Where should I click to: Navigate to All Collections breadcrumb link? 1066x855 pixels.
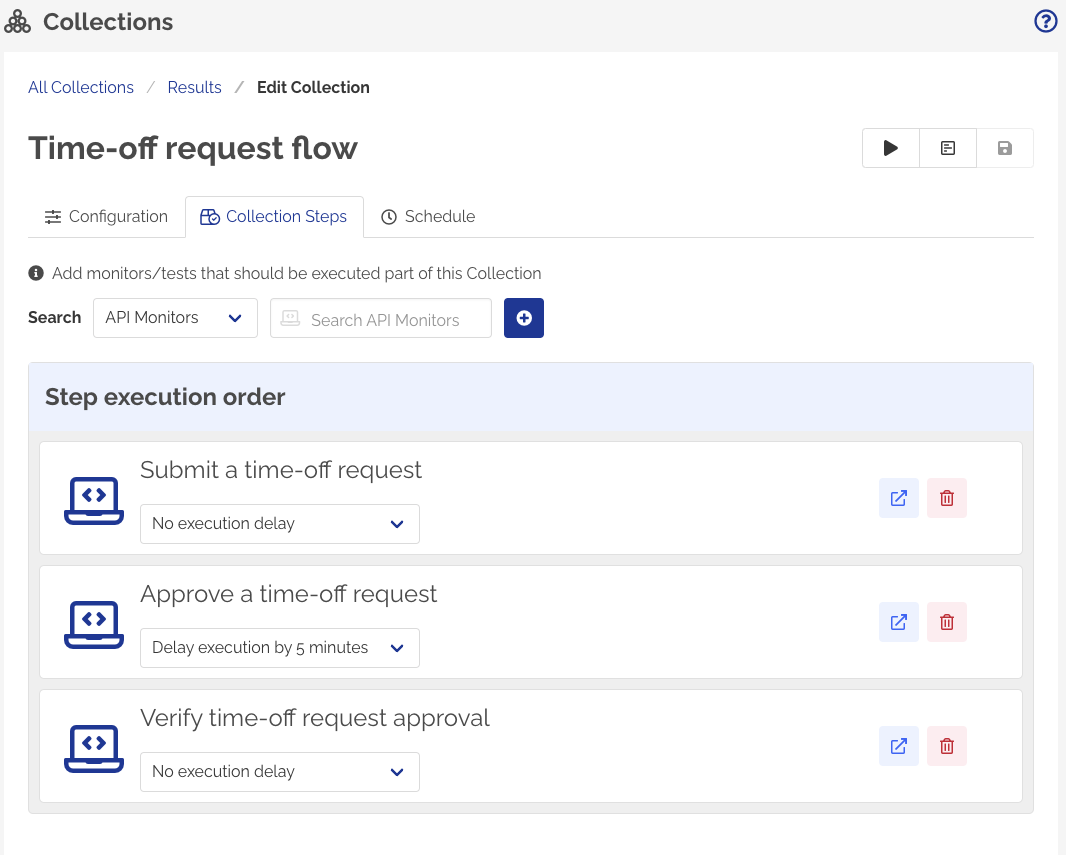[80, 87]
